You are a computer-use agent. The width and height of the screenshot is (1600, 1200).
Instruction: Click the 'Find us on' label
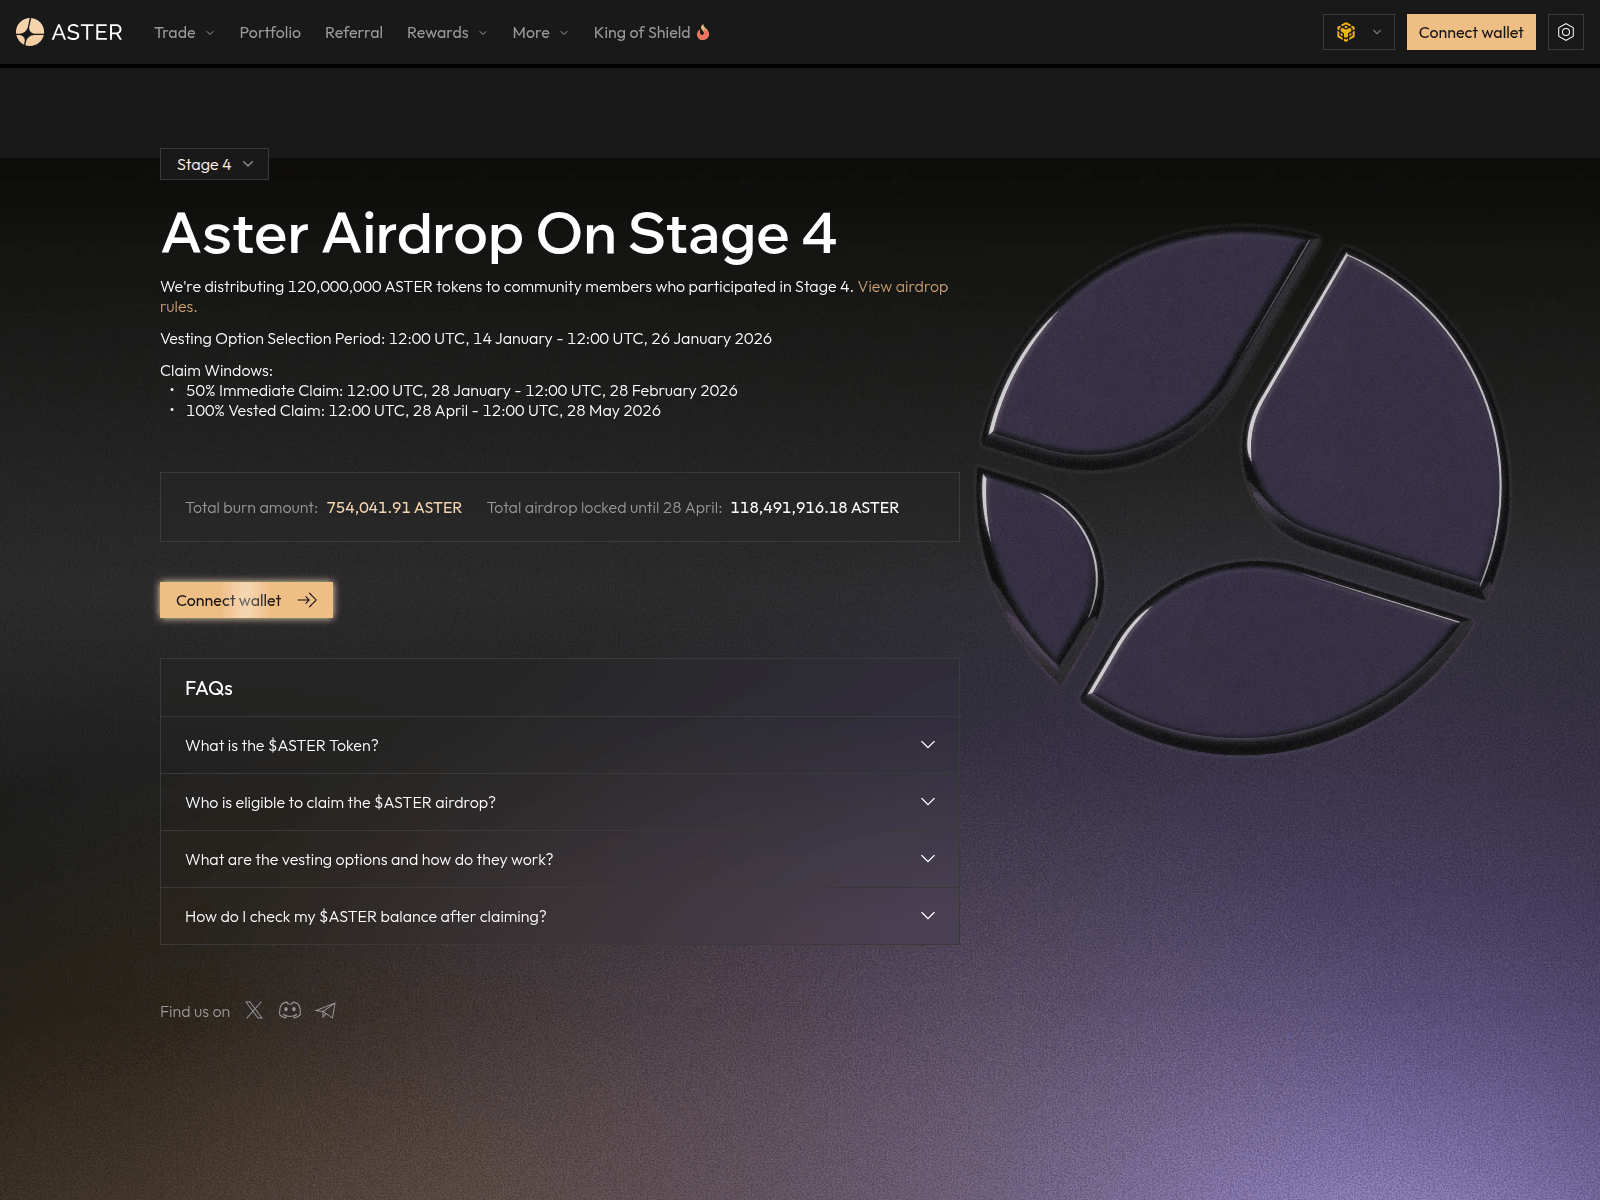195,1011
